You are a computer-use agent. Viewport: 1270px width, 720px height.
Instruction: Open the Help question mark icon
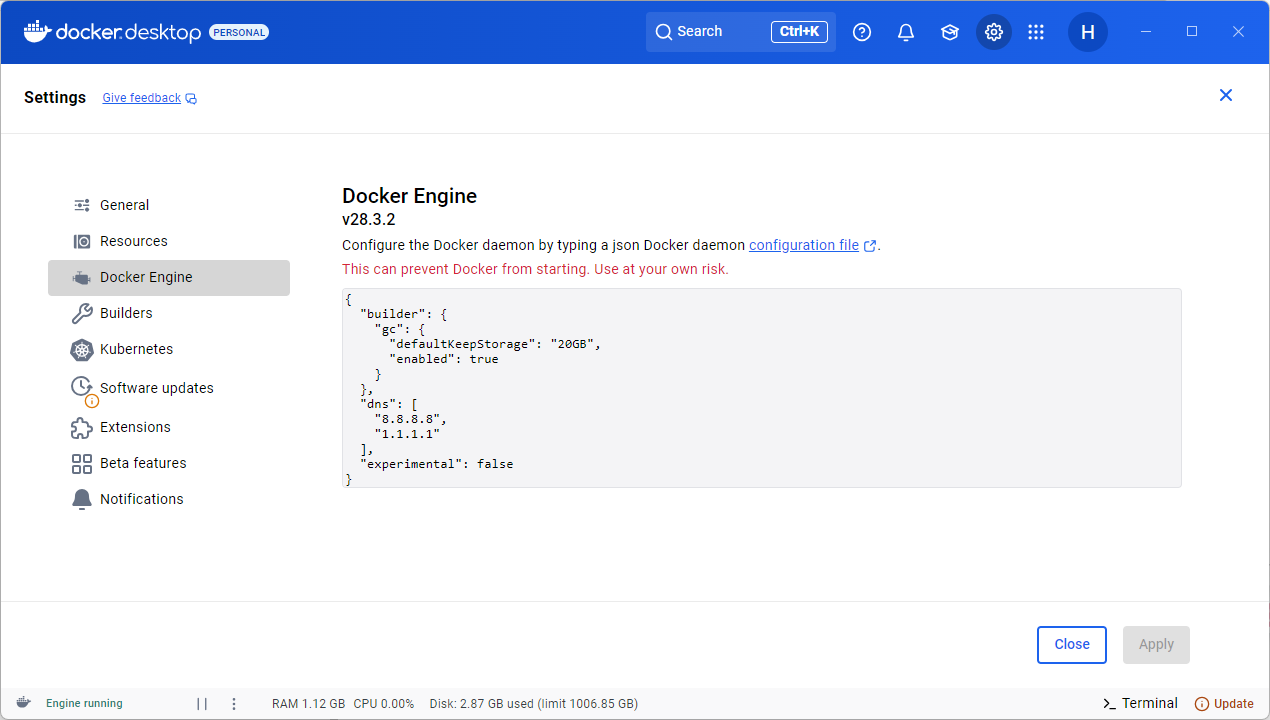862,32
